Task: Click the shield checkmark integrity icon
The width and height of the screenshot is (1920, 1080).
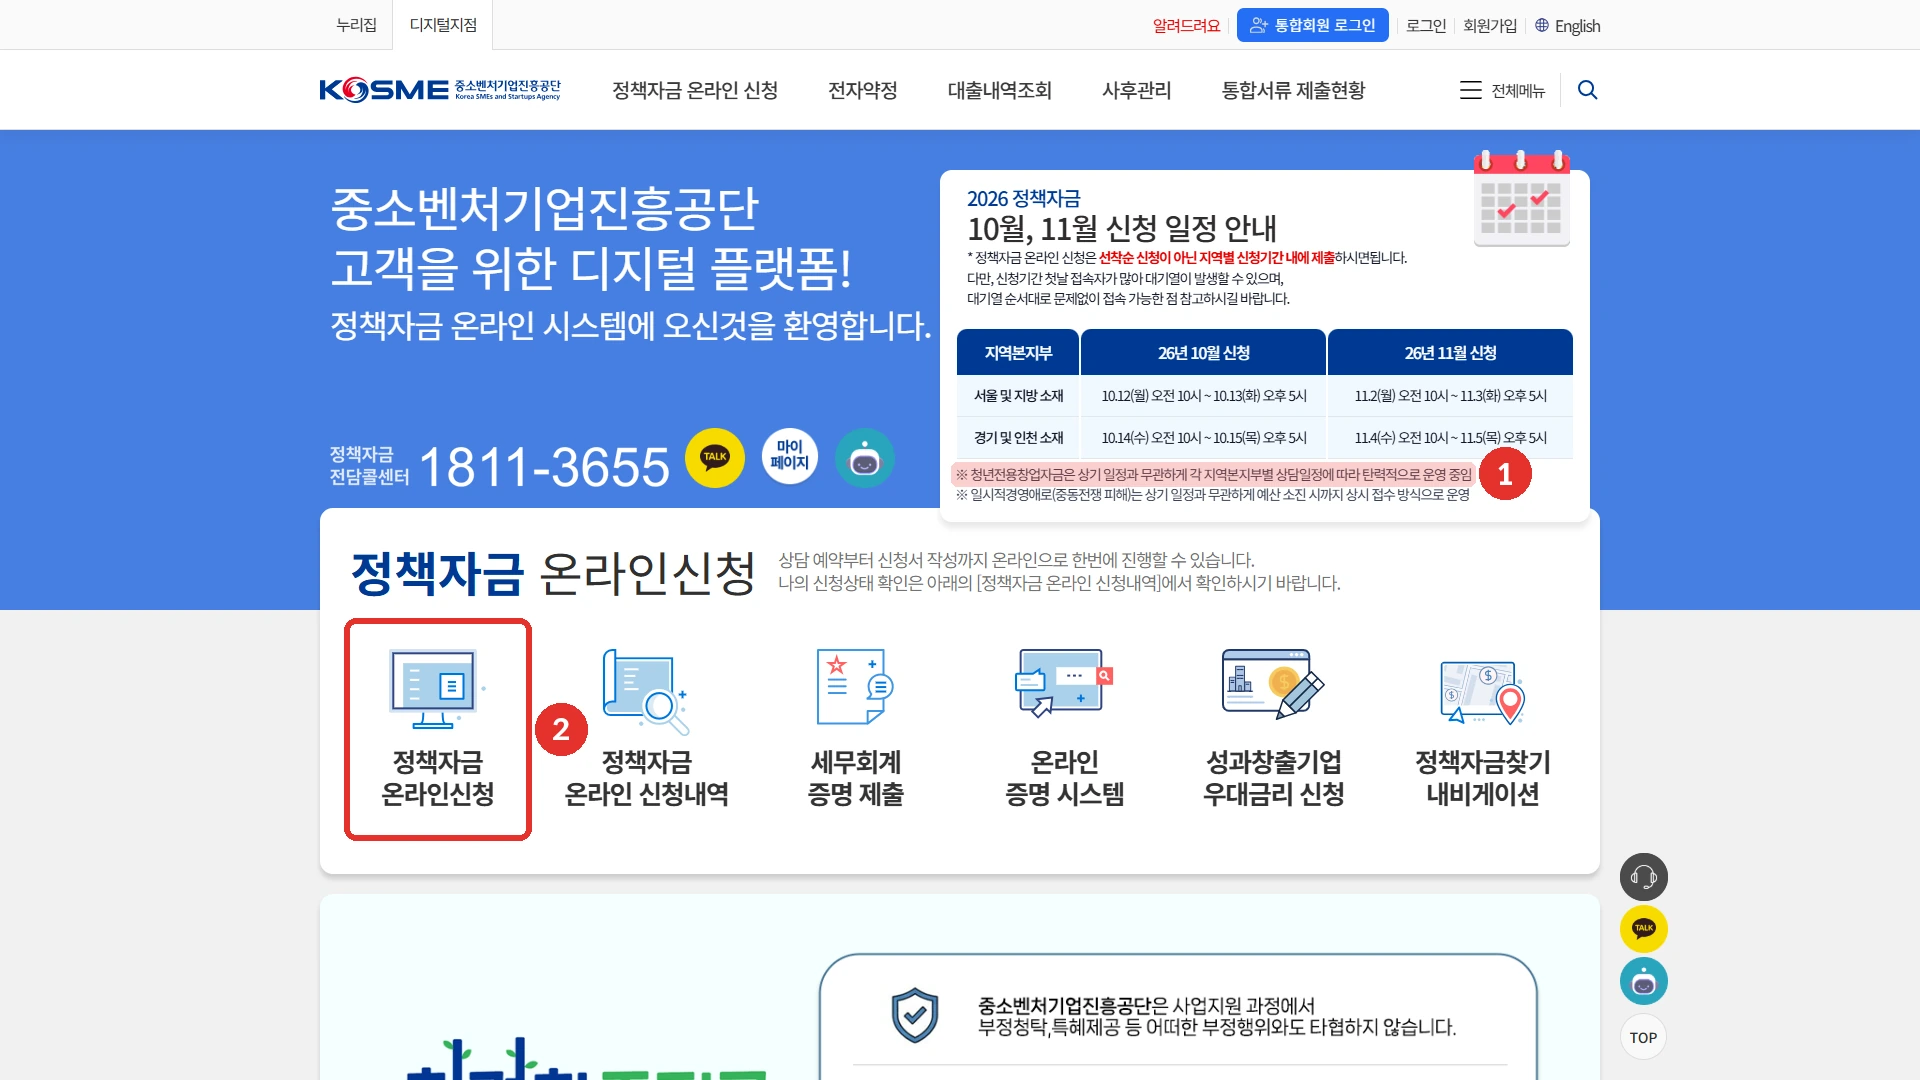Action: click(914, 1015)
